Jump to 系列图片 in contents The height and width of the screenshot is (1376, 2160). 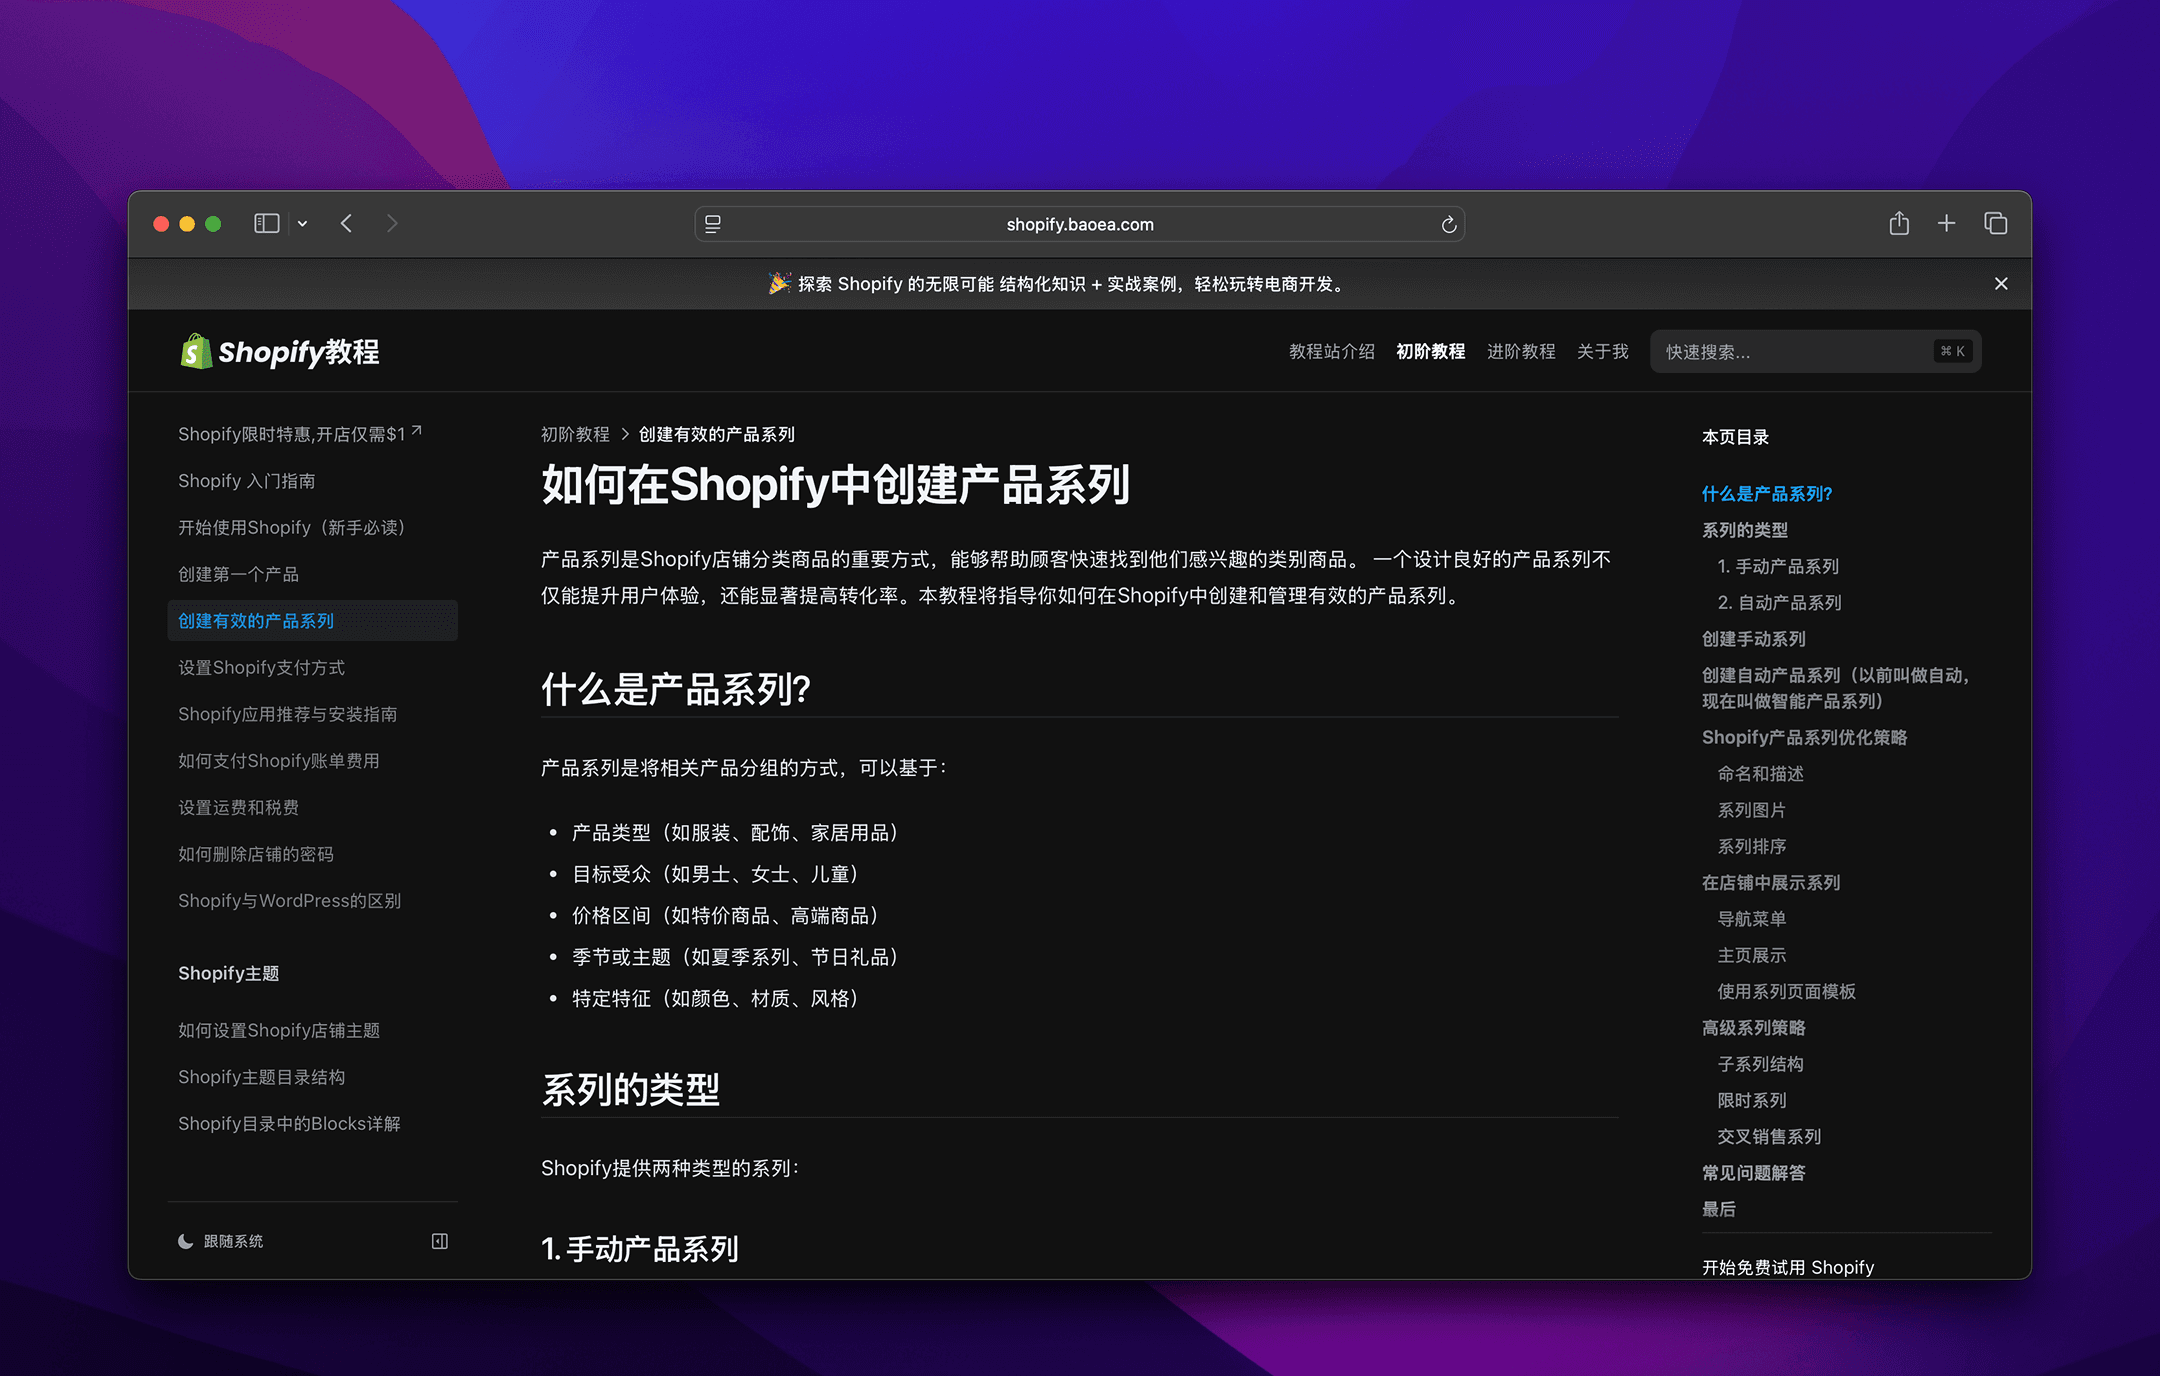pos(1752,810)
